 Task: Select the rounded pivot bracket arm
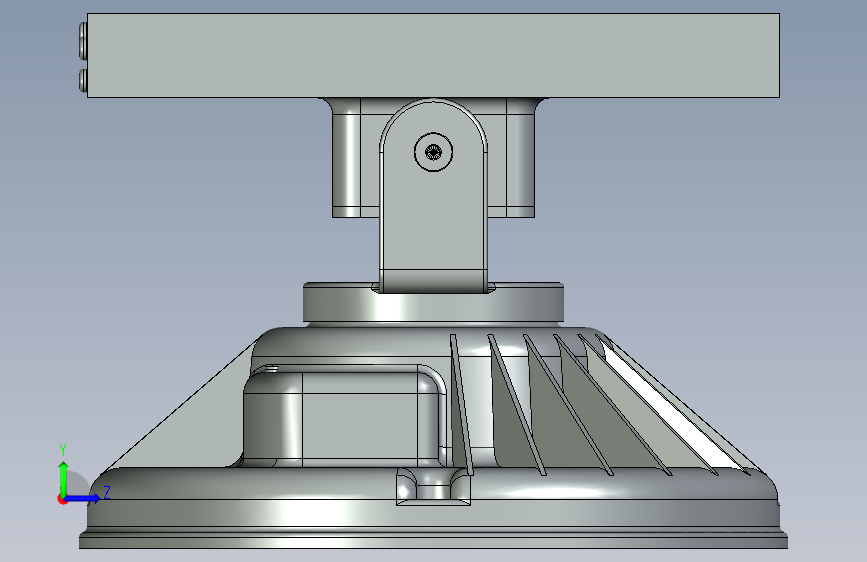click(x=434, y=196)
